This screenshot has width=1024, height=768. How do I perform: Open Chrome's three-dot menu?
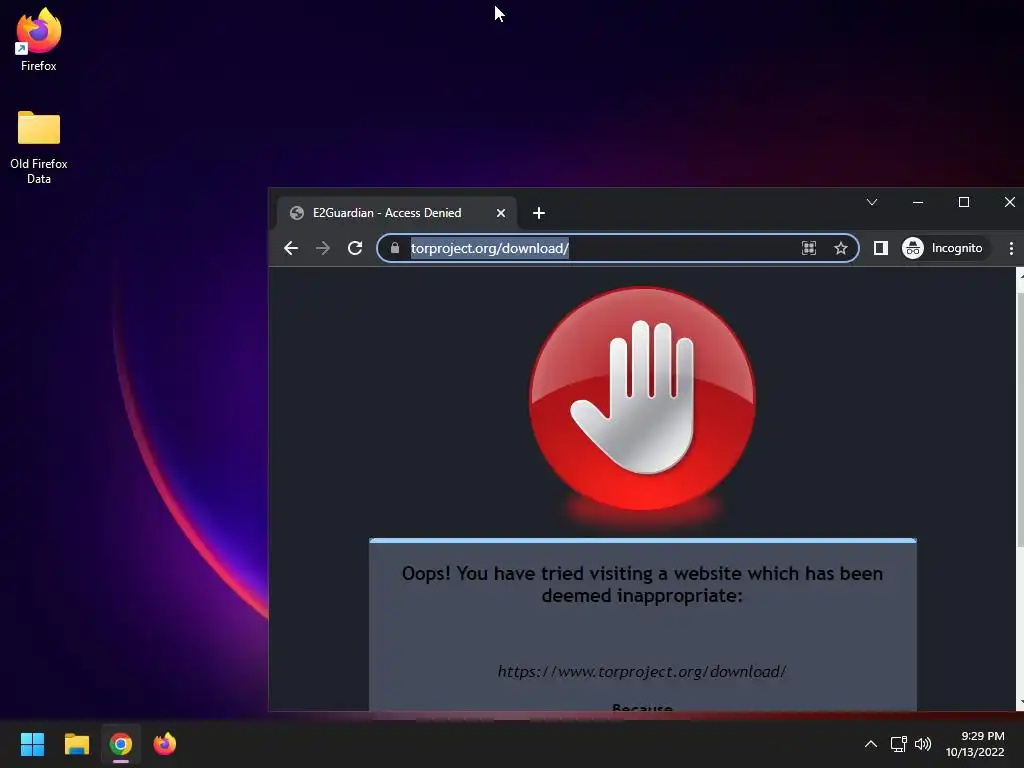tap(1011, 248)
